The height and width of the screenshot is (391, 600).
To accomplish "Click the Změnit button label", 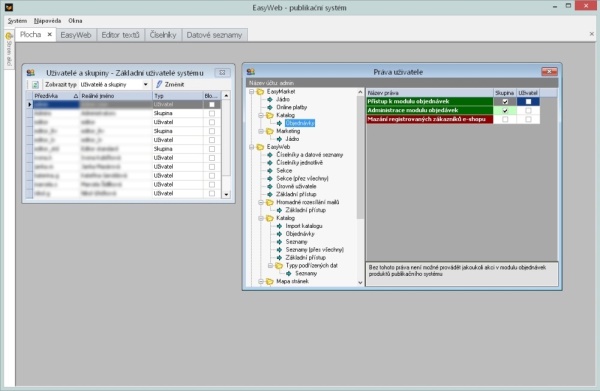I will click(174, 85).
